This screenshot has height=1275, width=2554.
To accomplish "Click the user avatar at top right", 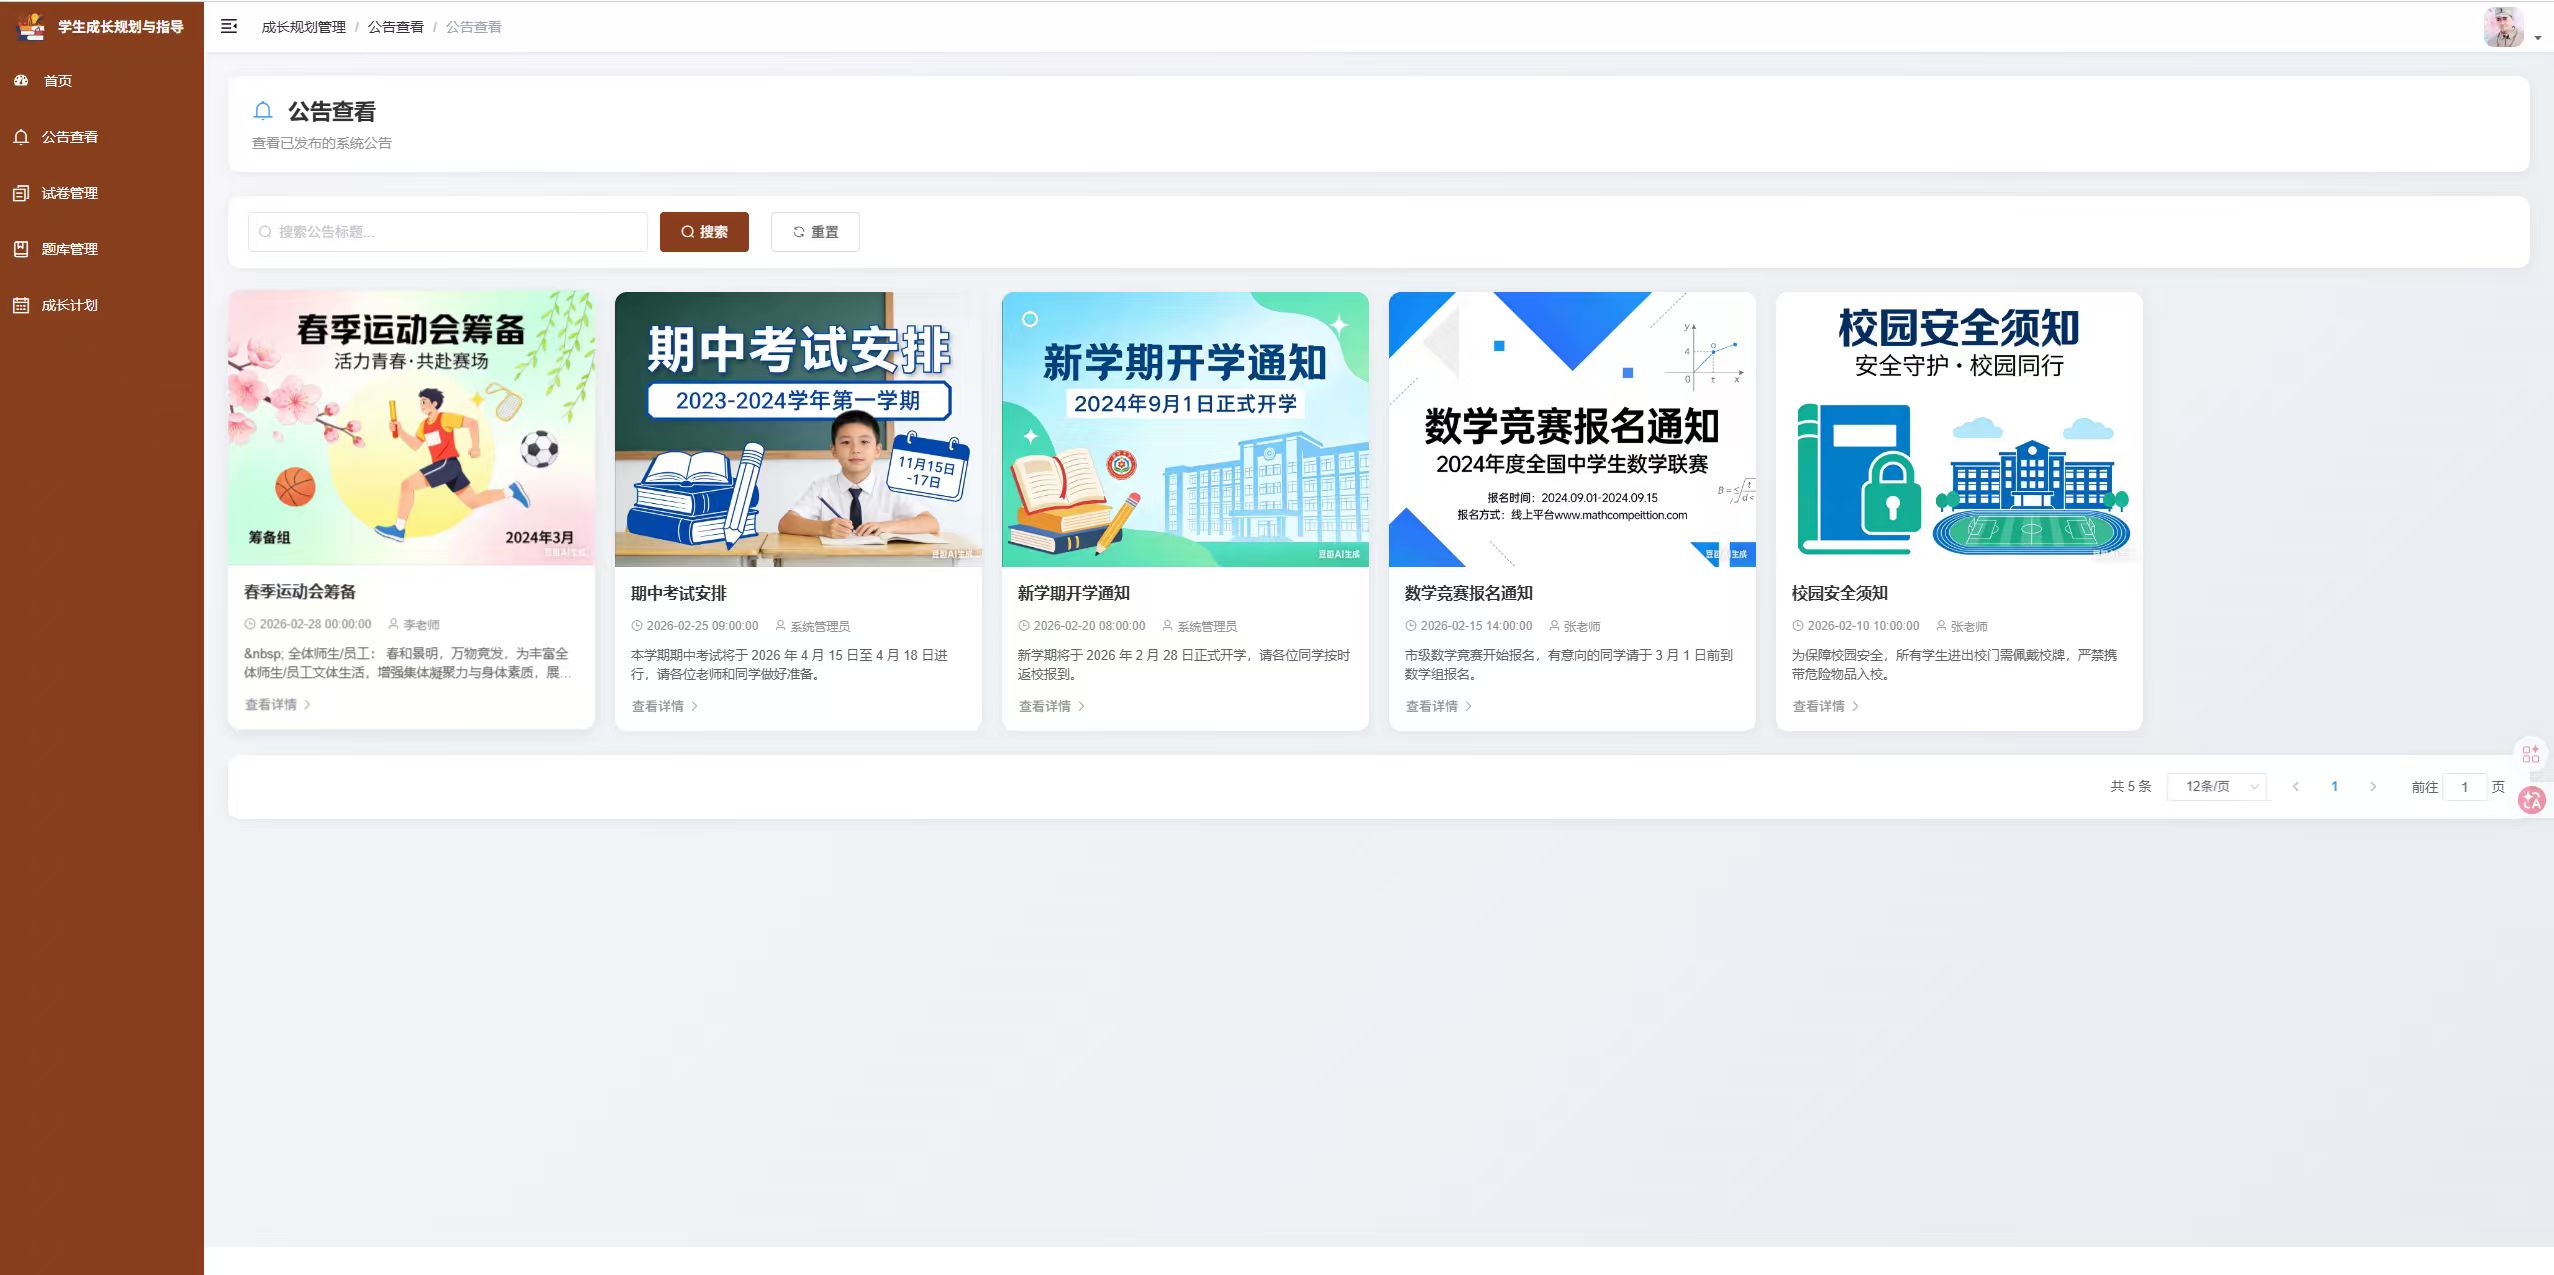I will click(x=2504, y=27).
